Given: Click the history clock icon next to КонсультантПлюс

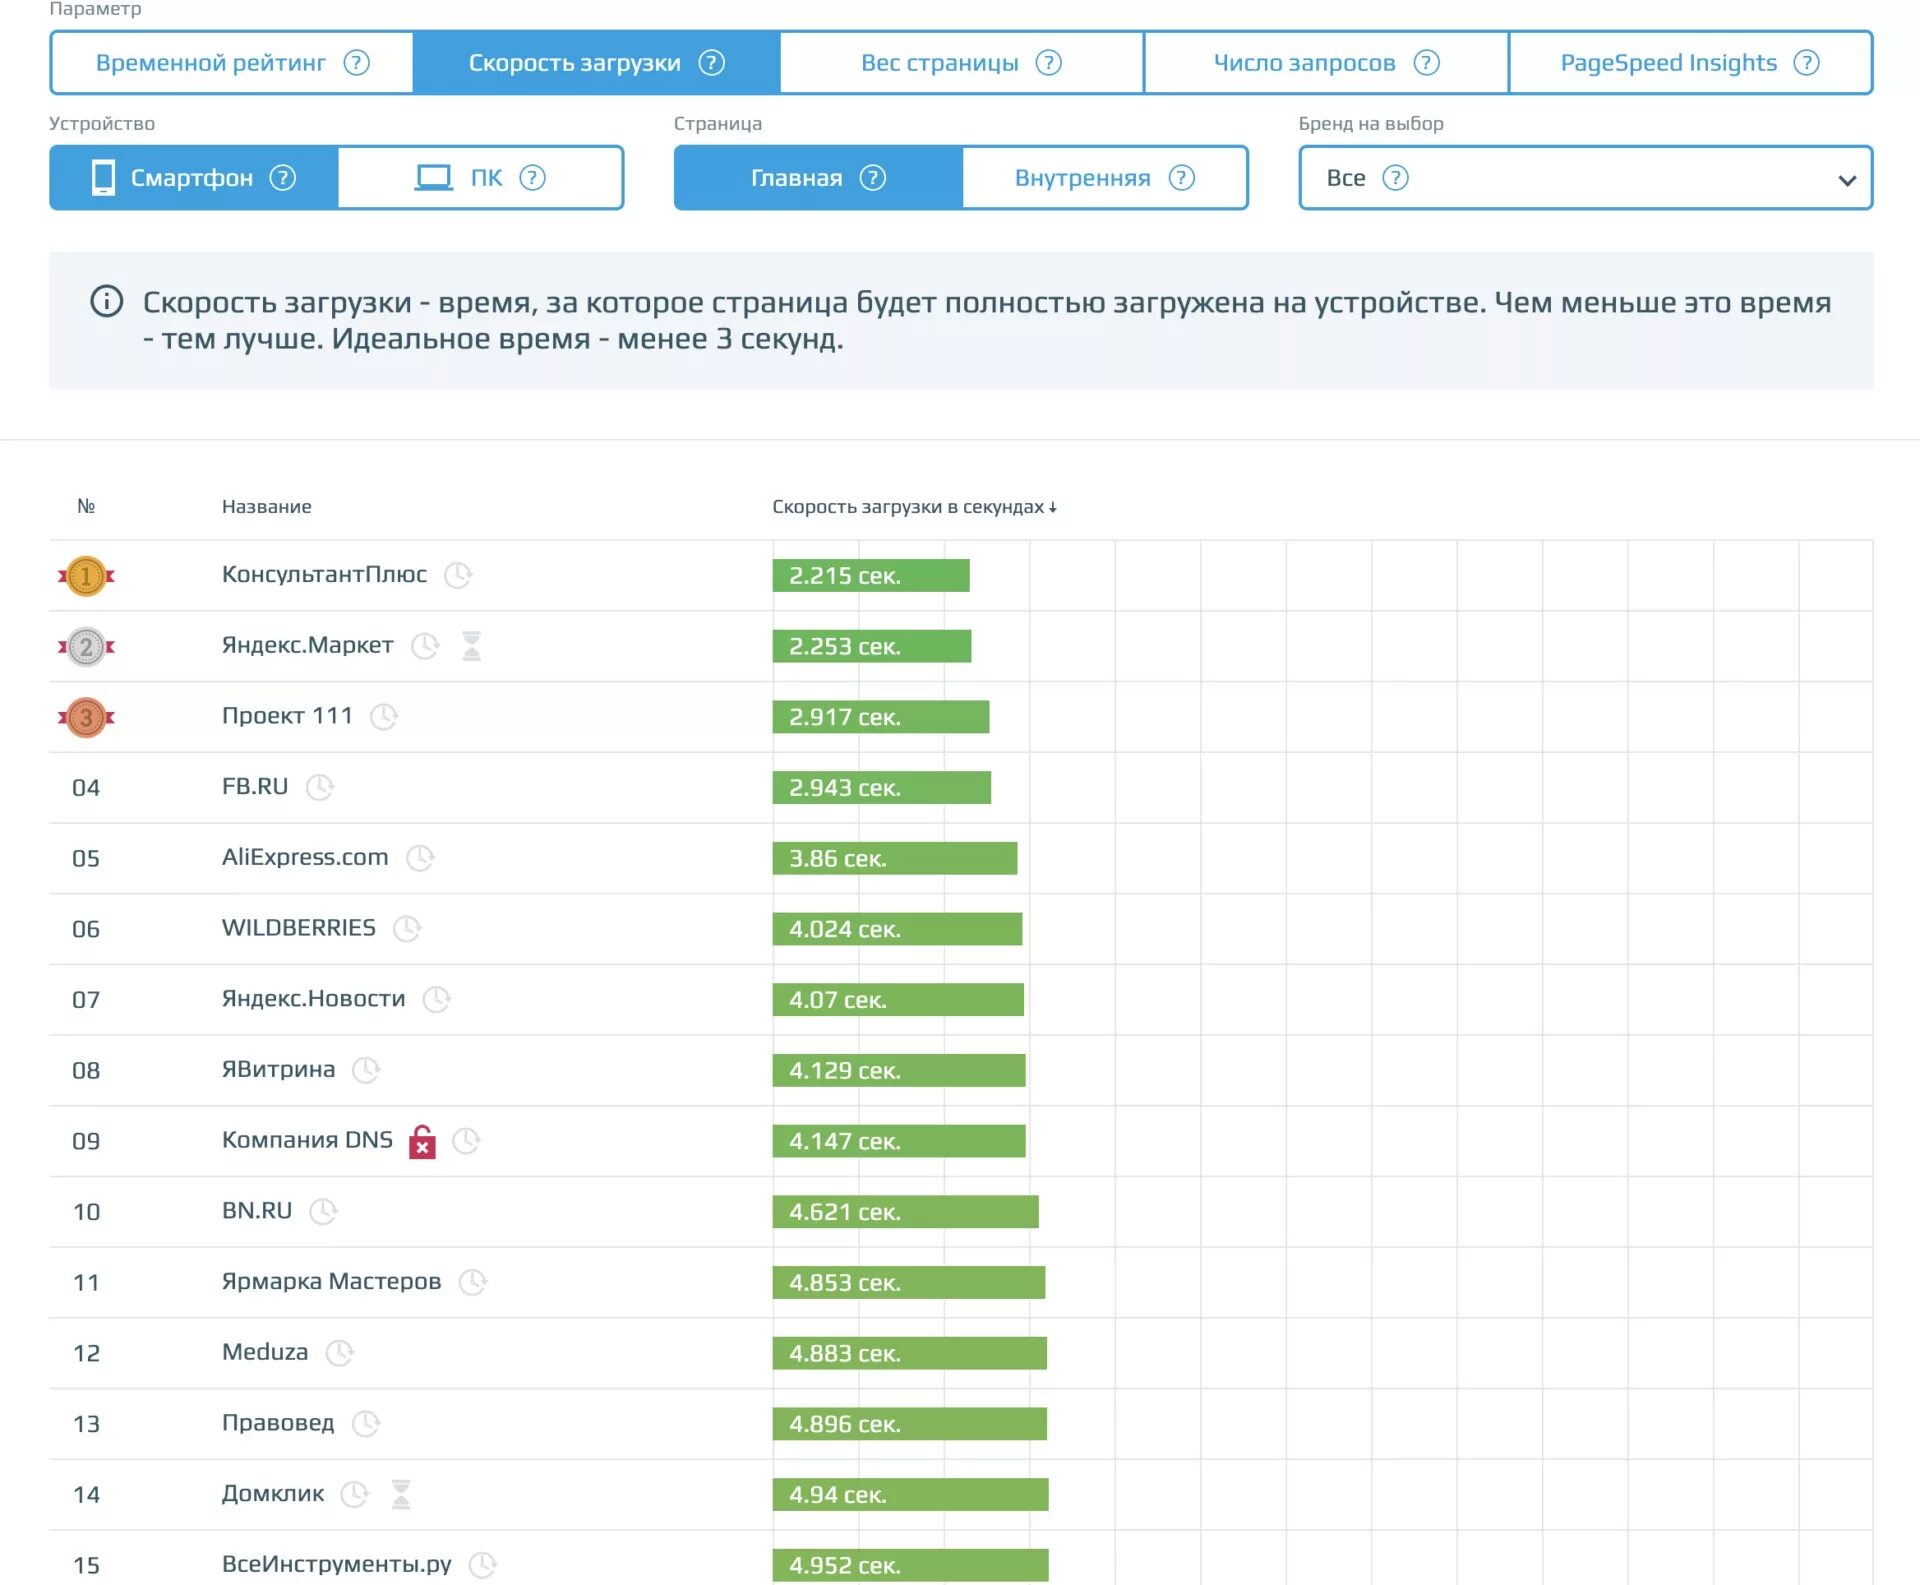Looking at the screenshot, I should coord(458,575).
